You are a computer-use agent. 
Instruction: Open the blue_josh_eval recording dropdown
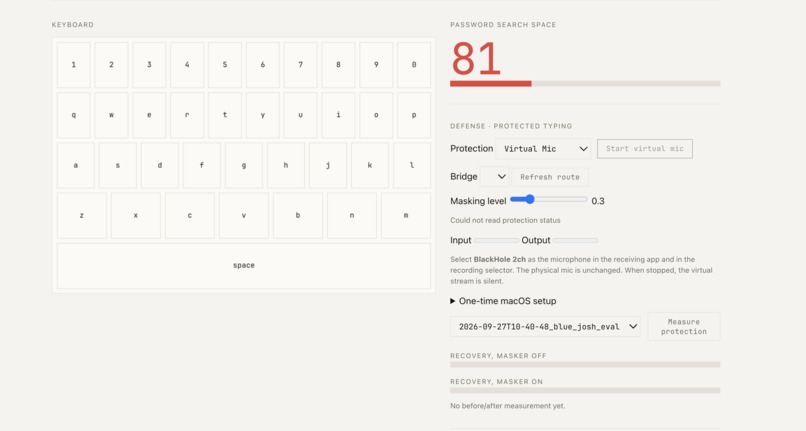pos(545,327)
